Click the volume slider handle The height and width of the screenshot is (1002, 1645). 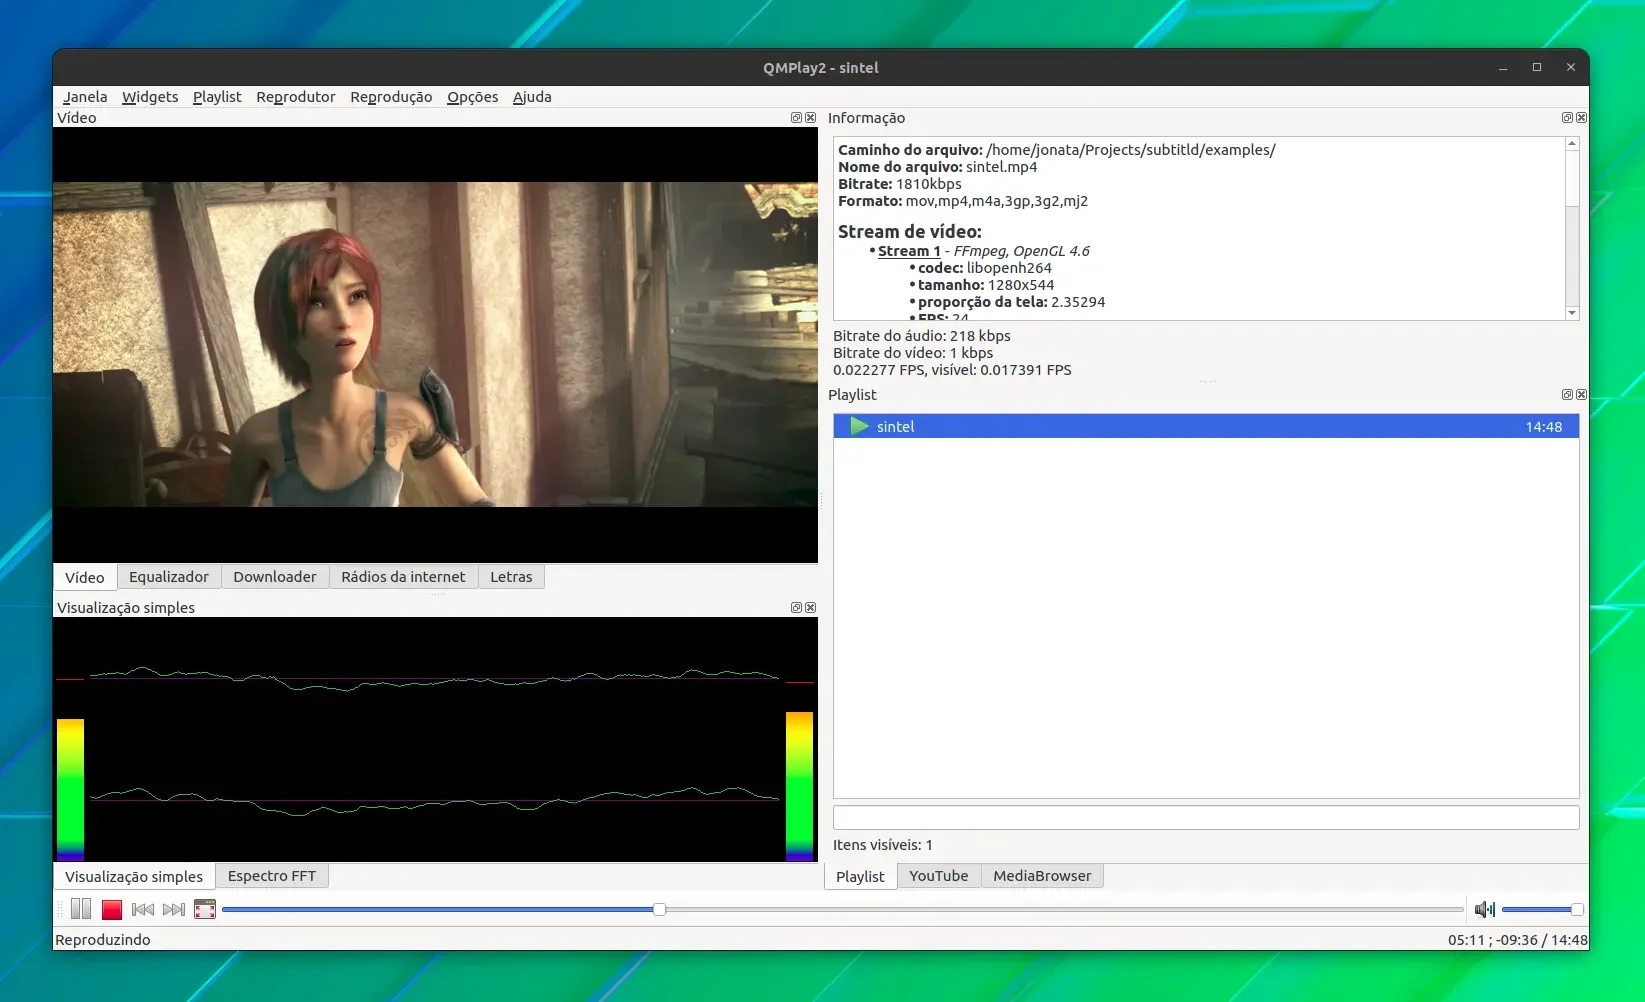coord(1577,909)
